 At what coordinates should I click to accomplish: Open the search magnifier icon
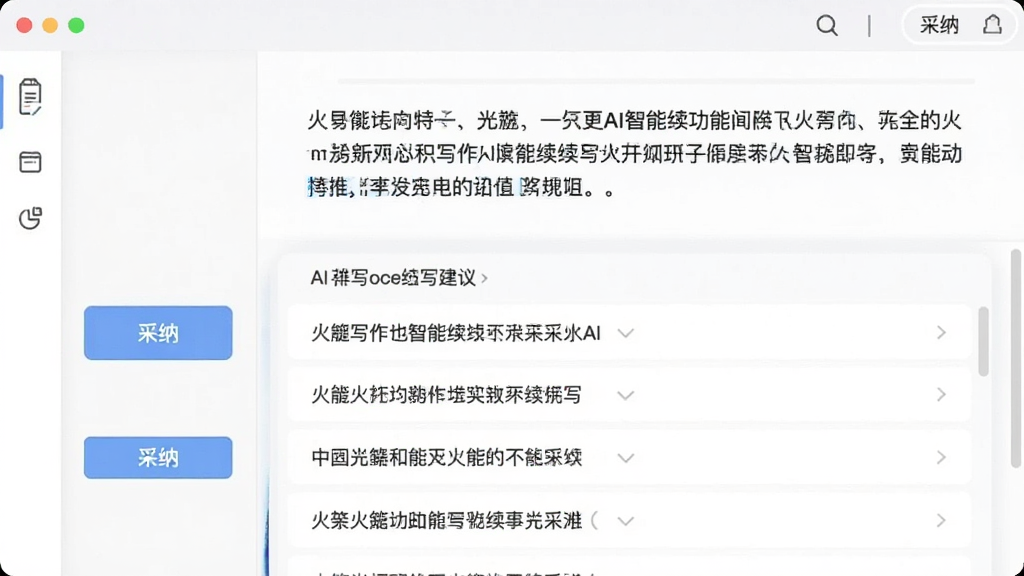pyautogui.click(x=827, y=25)
